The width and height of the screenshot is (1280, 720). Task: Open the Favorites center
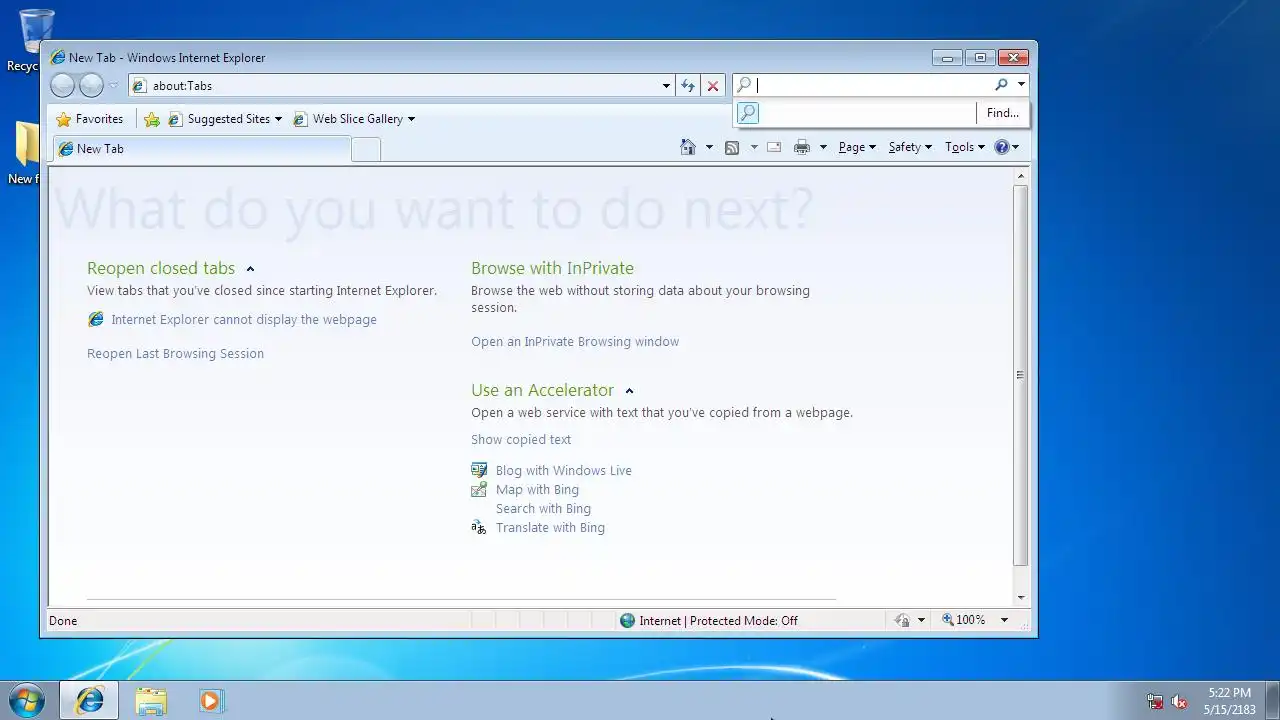(x=90, y=119)
